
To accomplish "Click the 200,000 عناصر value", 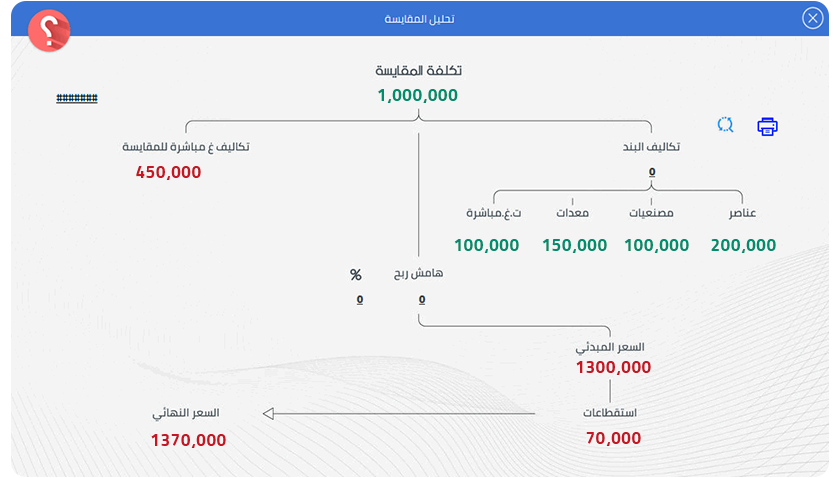I will pos(743,245).
